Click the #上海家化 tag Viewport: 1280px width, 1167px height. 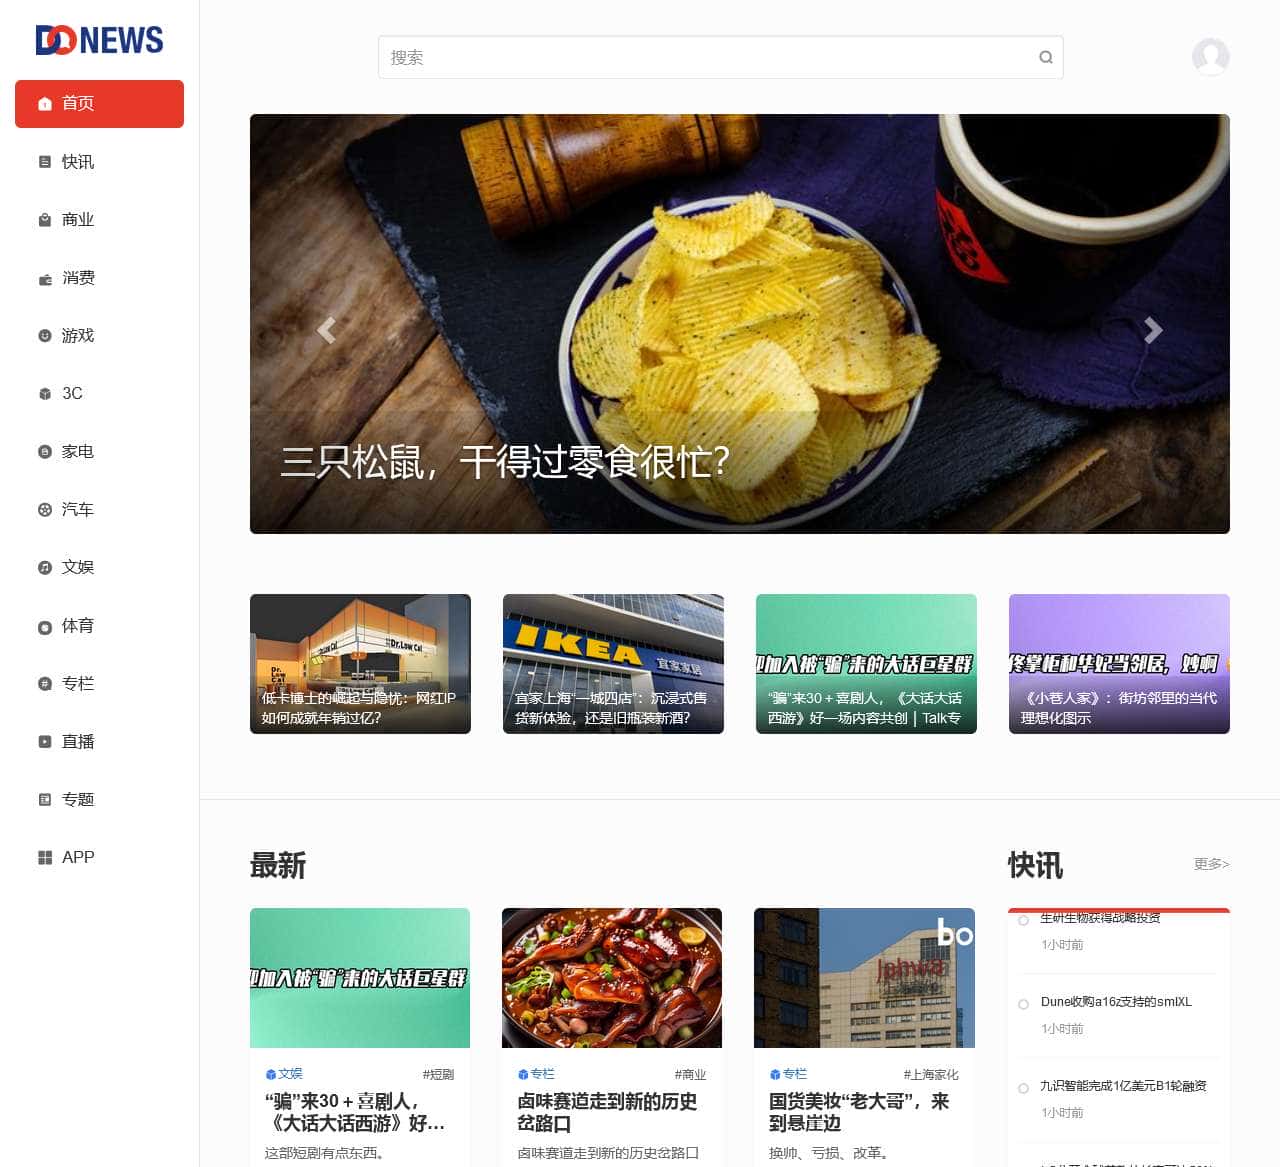pyautogui.click(x=931, y=1075)
